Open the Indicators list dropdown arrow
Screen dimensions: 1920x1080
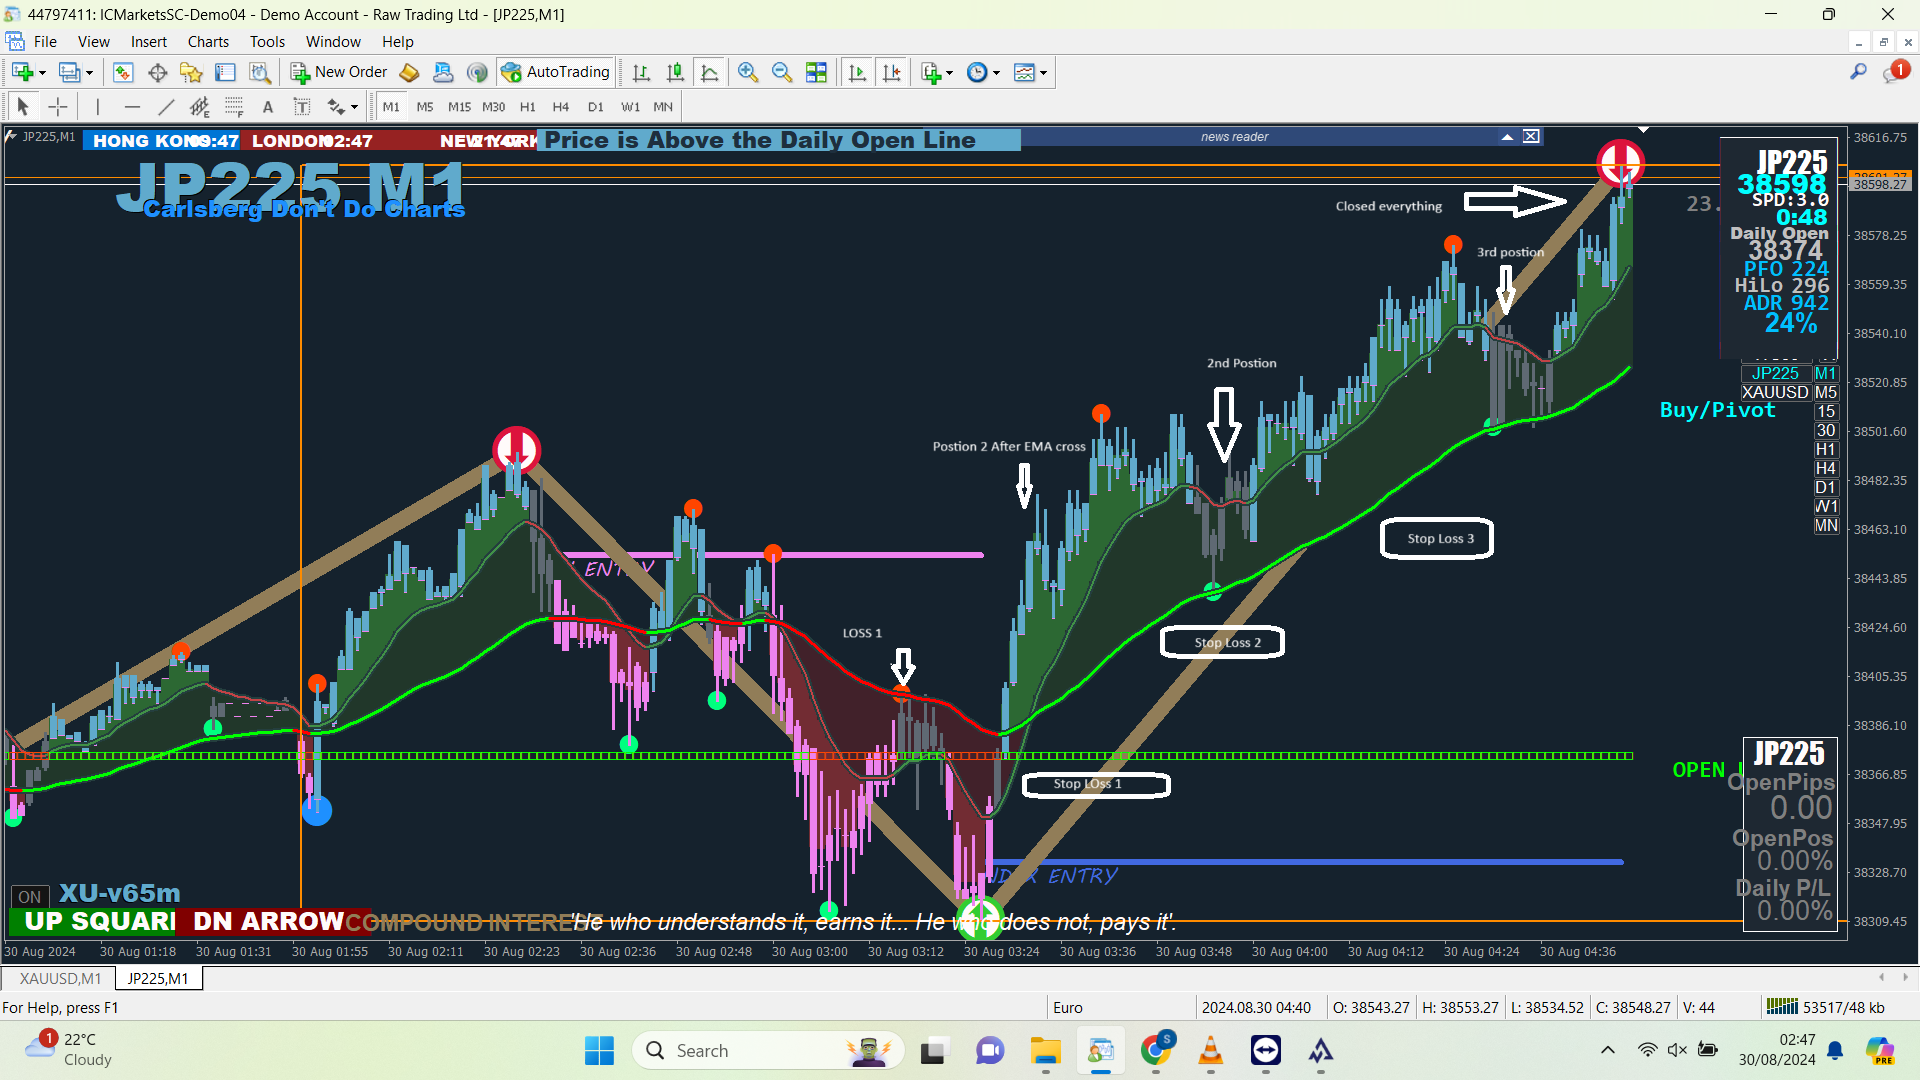(949, 73)
